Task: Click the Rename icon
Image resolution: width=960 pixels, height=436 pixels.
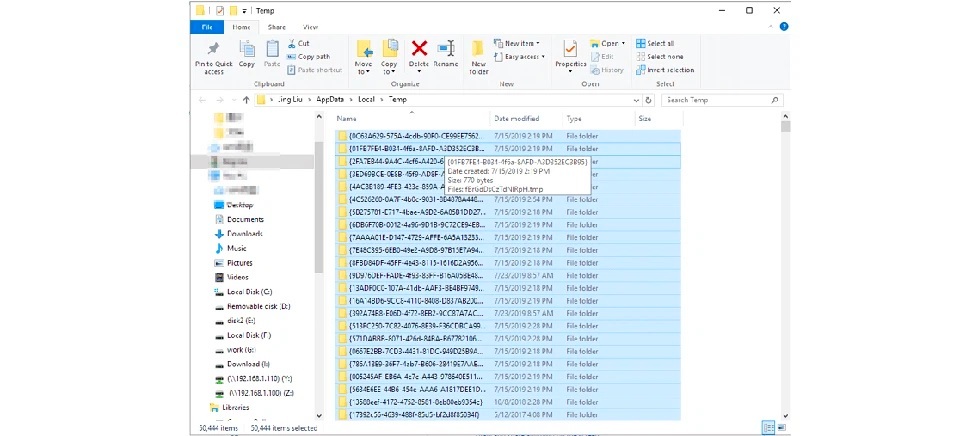Action: coord(446,49)
